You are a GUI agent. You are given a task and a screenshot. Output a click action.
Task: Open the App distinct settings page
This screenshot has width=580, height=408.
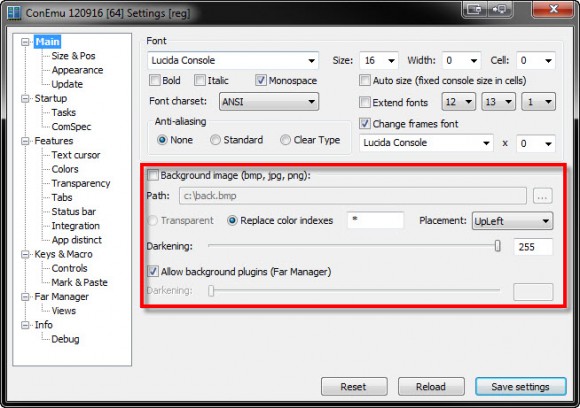point(77,240)
